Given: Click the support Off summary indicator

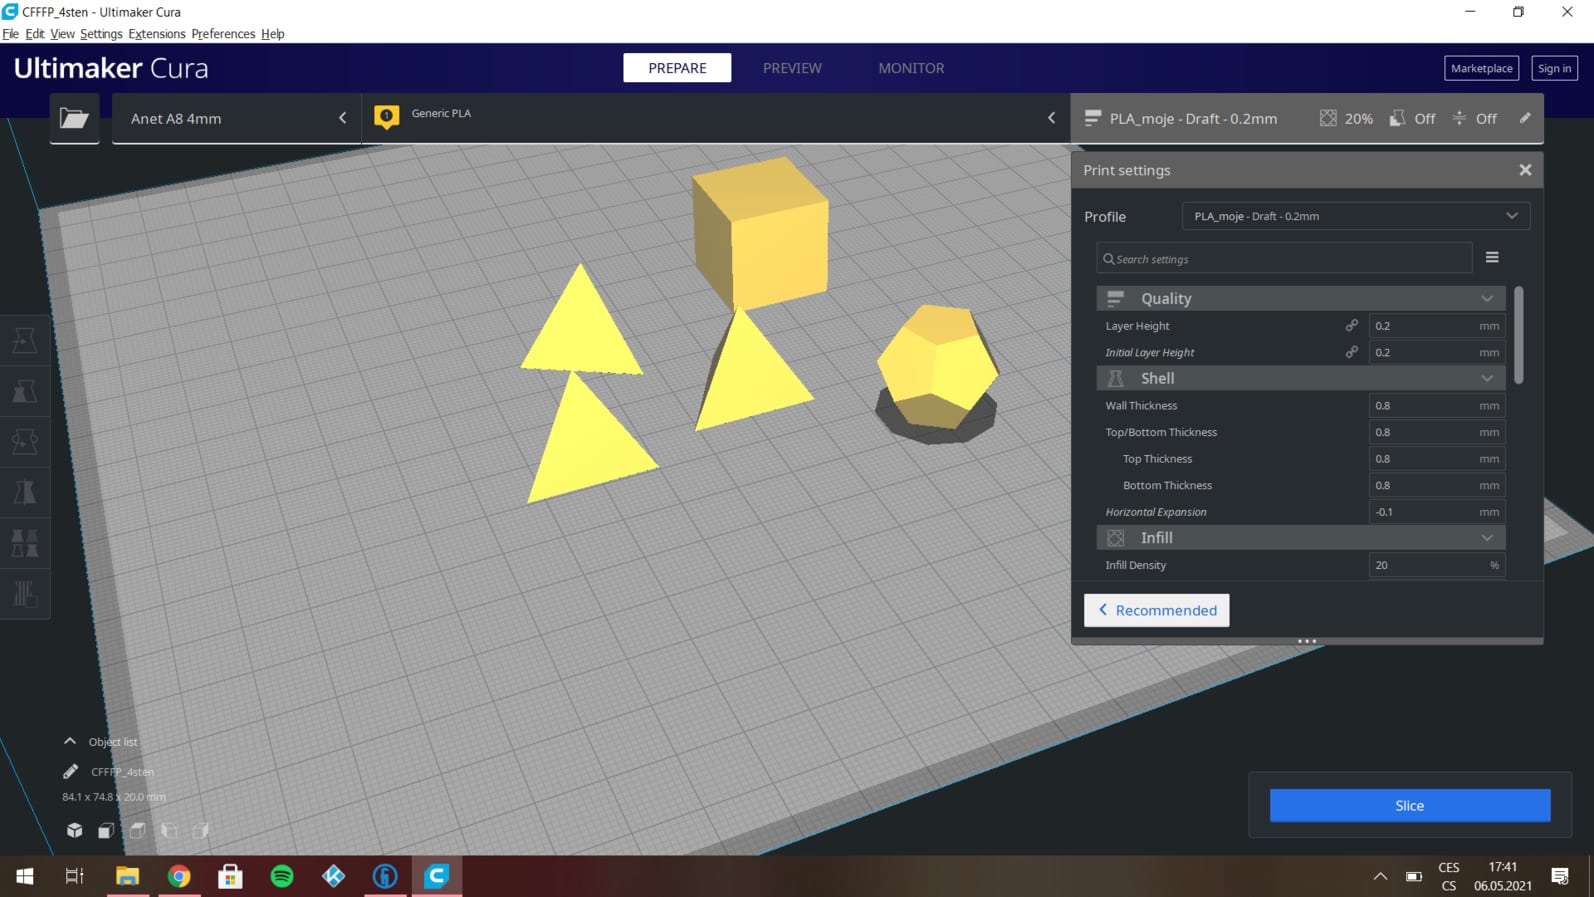Looking at the screenshot, I should (1412, 118).
